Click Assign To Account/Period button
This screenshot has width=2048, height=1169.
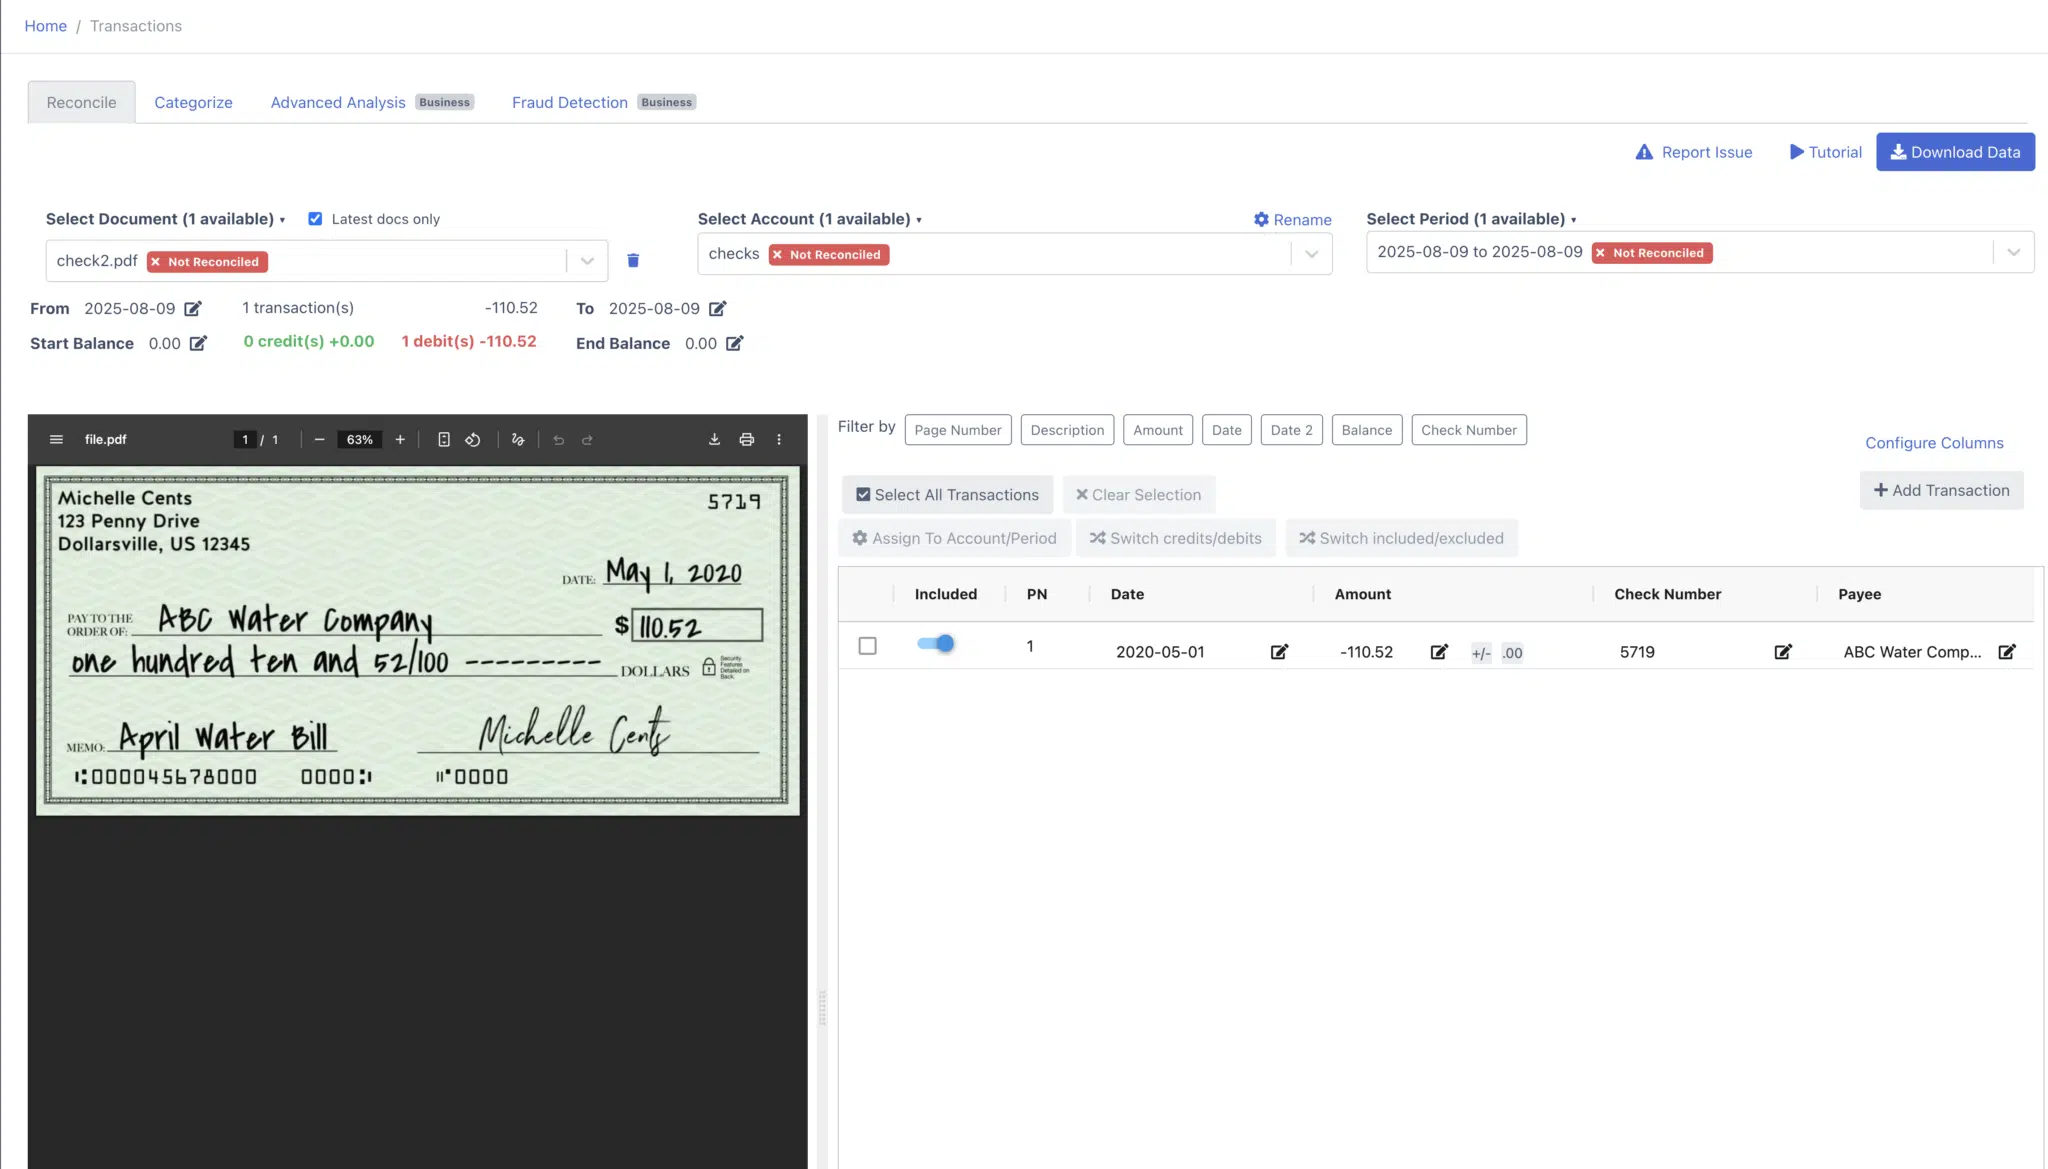(954, 538)
